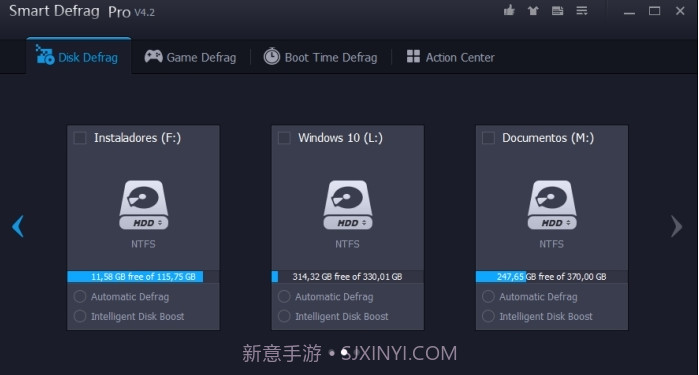Viewport: 699px width, 375px height.
Task: Select the Instaladores (F:) drive title
Action: (137, 138)
